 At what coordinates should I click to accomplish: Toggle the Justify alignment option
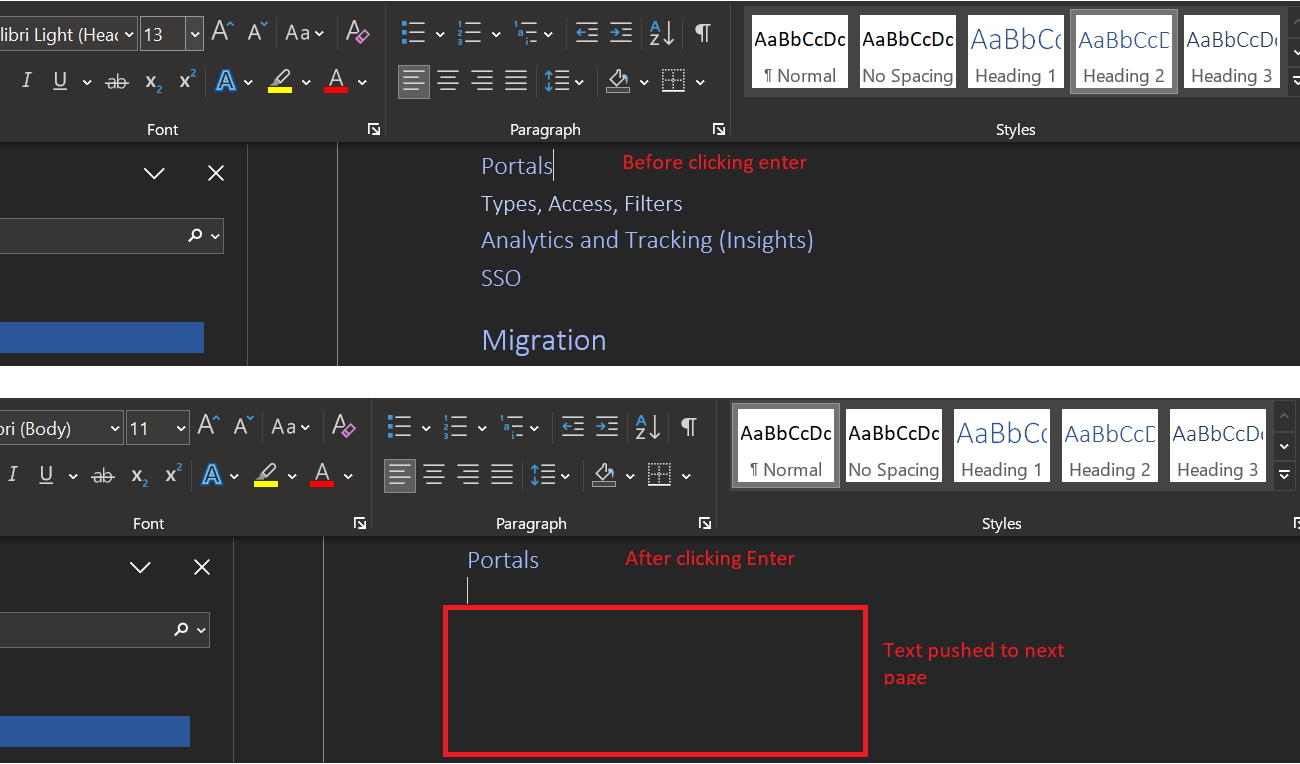click(516, 81)
